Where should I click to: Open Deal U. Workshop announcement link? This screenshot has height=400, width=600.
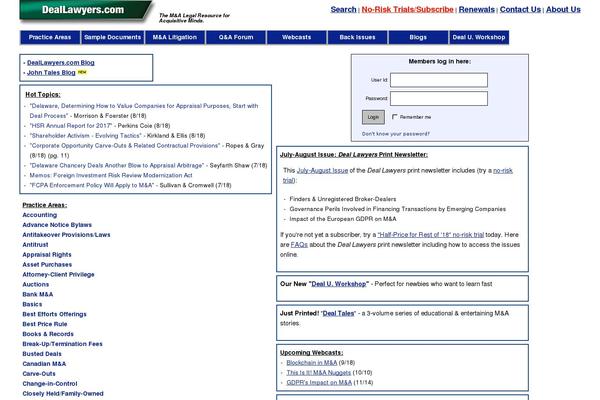click(x=339, y=284)
